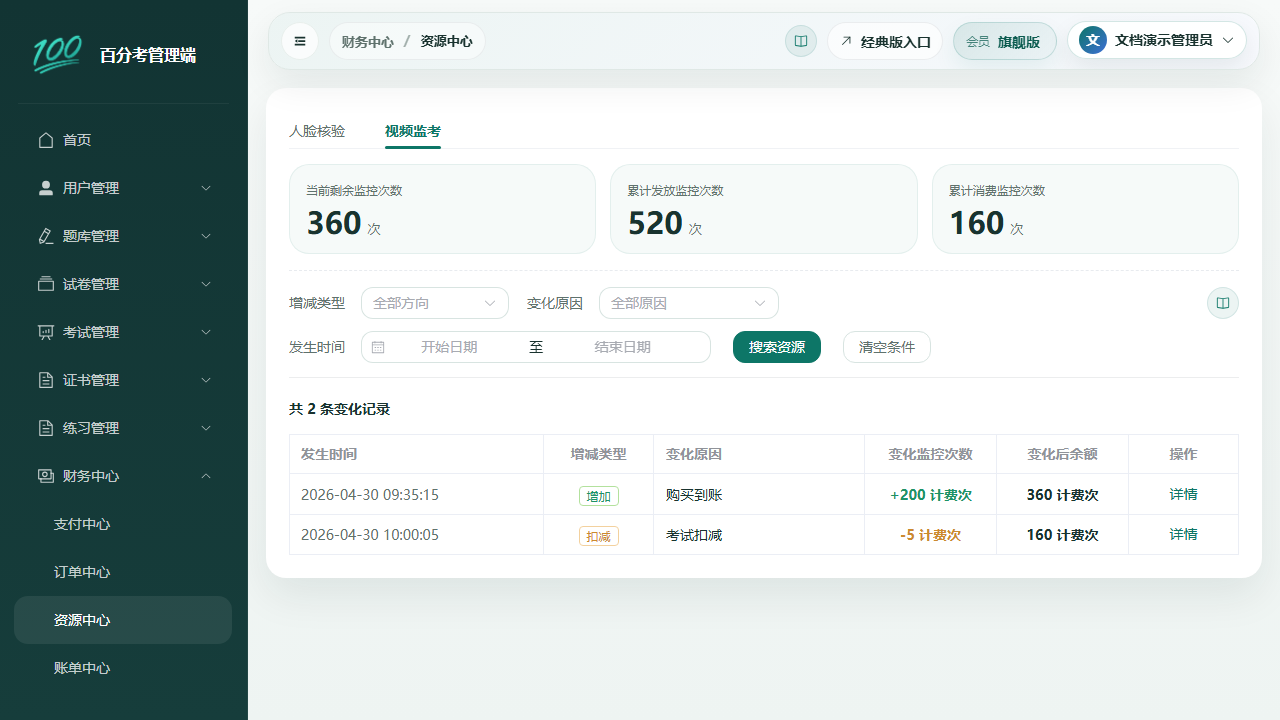Screen dimensions: 1280x720
Task: Click the stack icon for 试卷管理
Action: coord(45,284)
